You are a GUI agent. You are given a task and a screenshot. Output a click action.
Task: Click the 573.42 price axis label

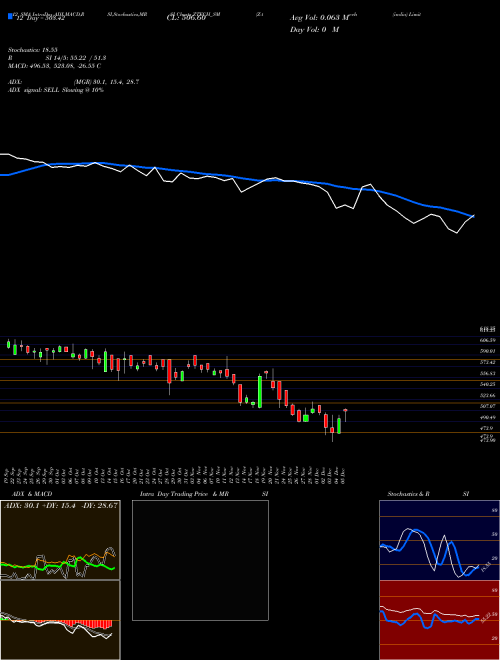(488, 362)
